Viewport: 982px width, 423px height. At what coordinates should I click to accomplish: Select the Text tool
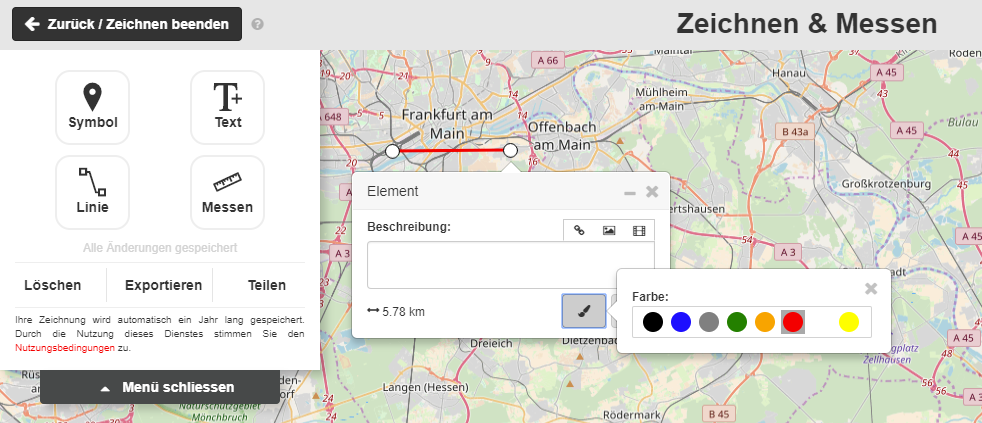pyautogui.click(x=228, y=107)
